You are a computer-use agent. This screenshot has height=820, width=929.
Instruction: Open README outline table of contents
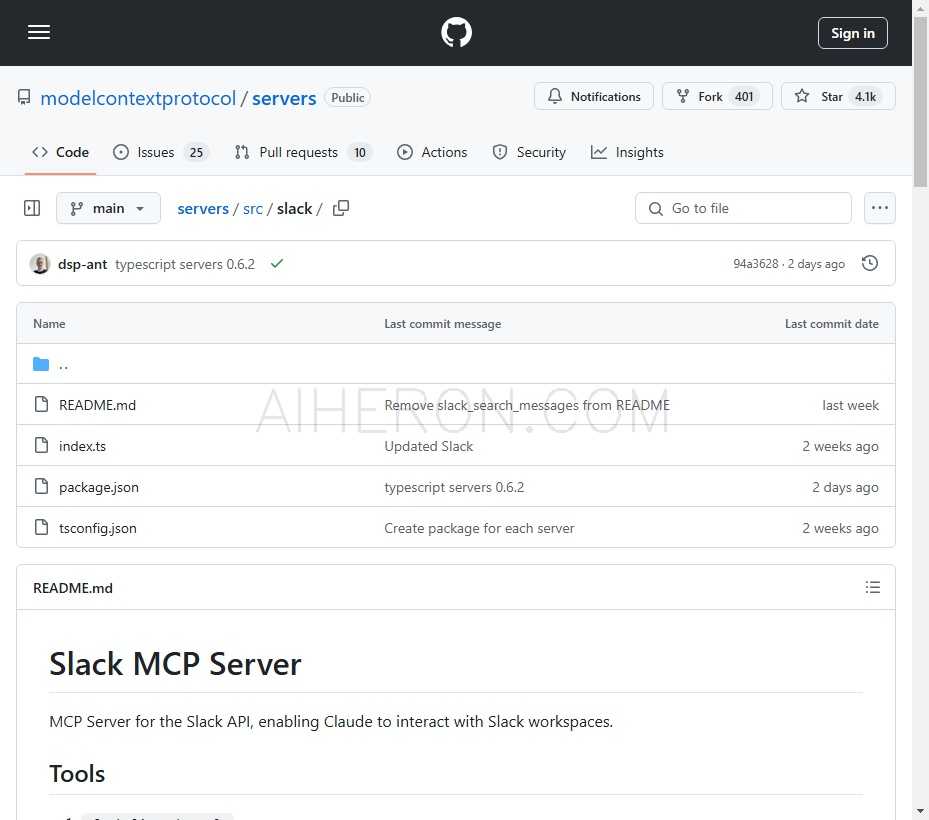[872, 587]
